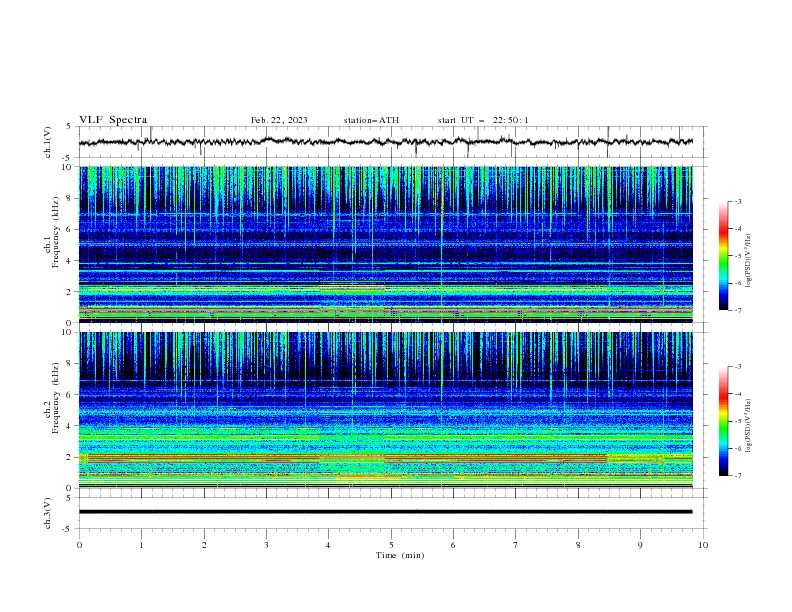Click the "-5" tick on ch.3(V) axis
This screenshot has width=792, height=612.
coord(68,529)
